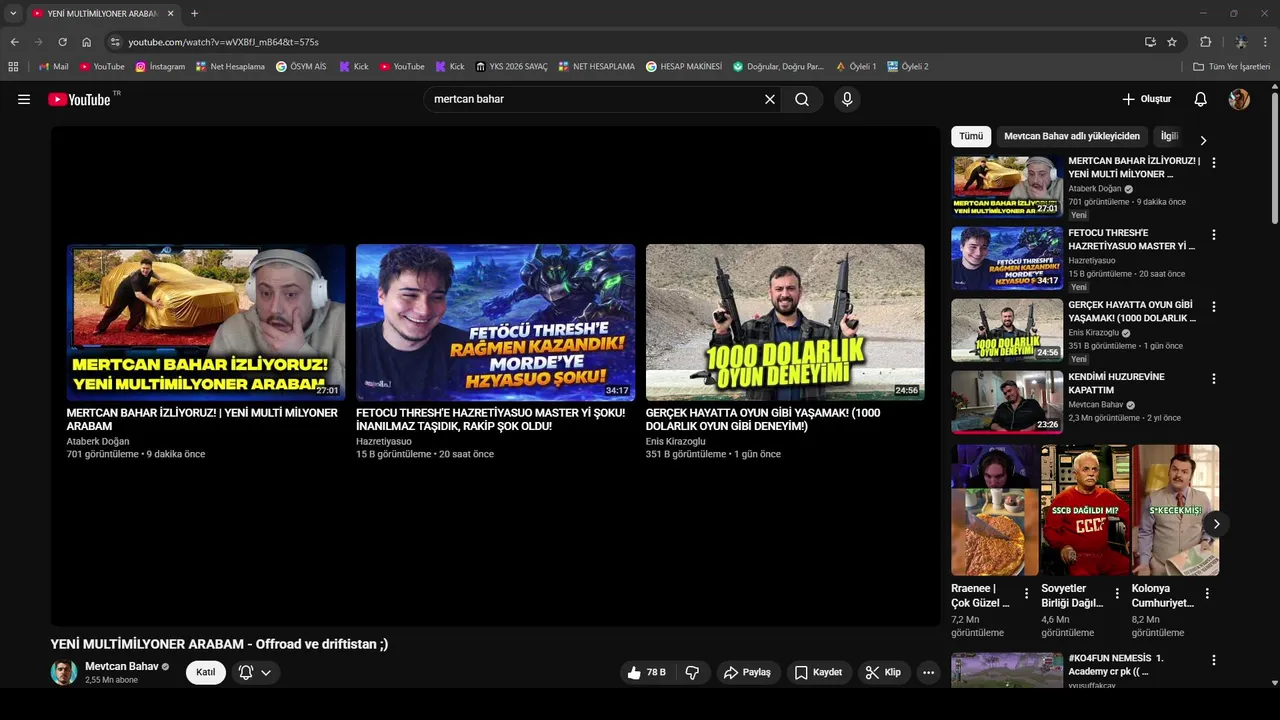
Task: Play FETOCU THRESH'E endscreen thumbnail
Action: click(x=495, y=322)
